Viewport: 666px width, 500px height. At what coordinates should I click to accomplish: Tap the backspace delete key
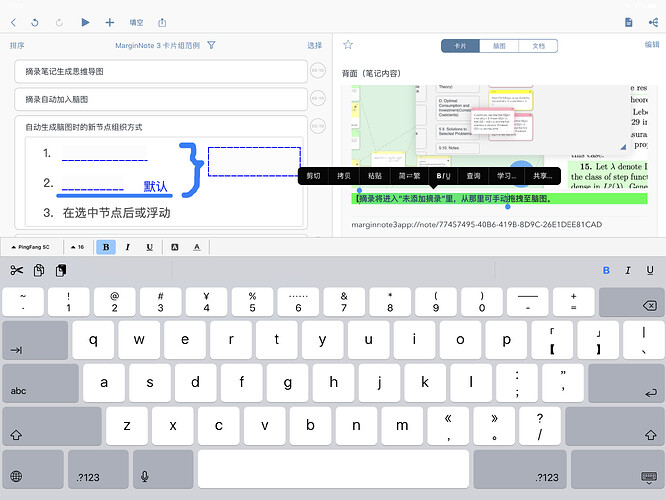(631, 302)
